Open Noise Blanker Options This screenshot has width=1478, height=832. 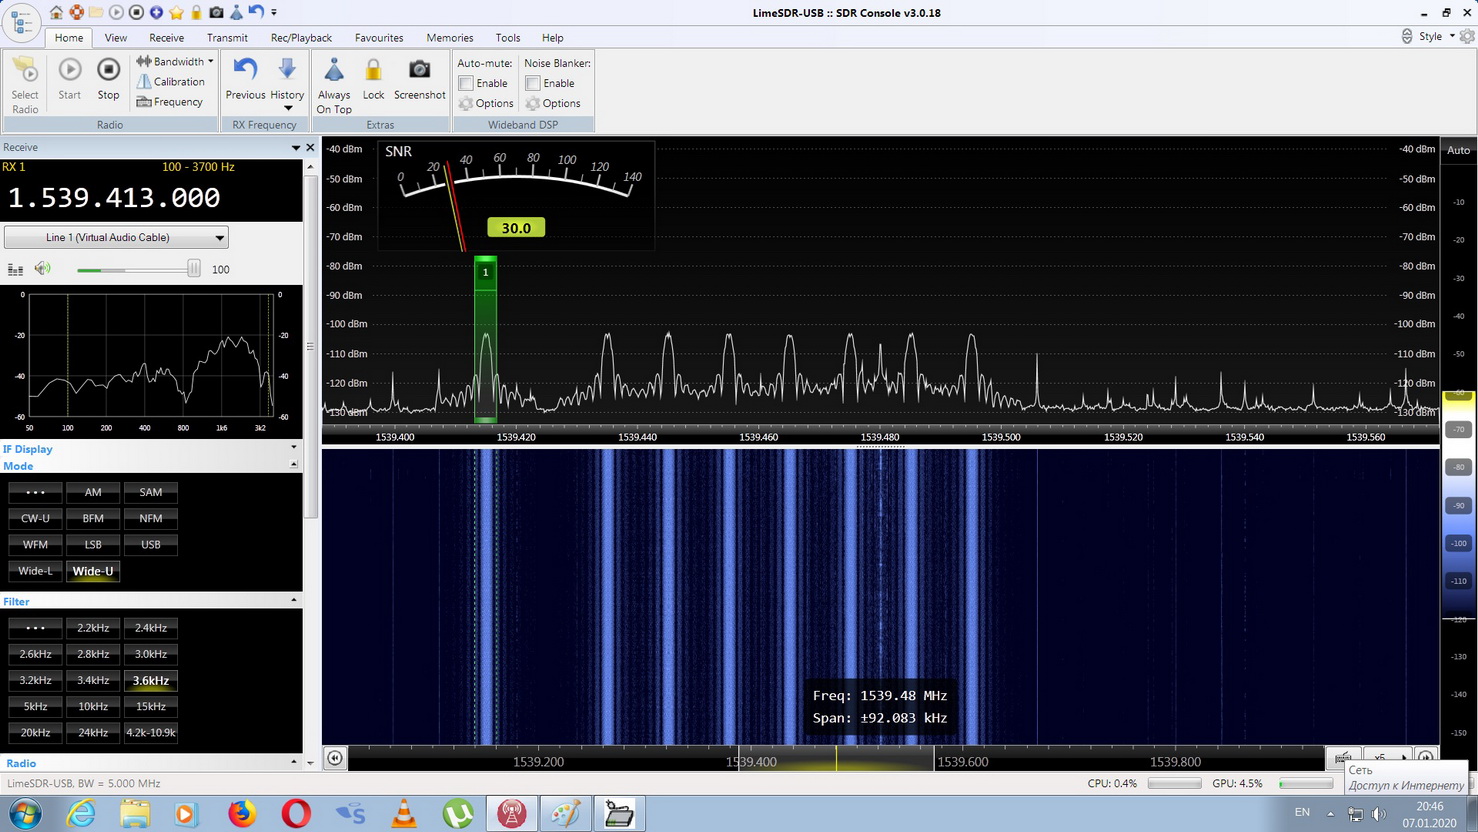[553, 103]
